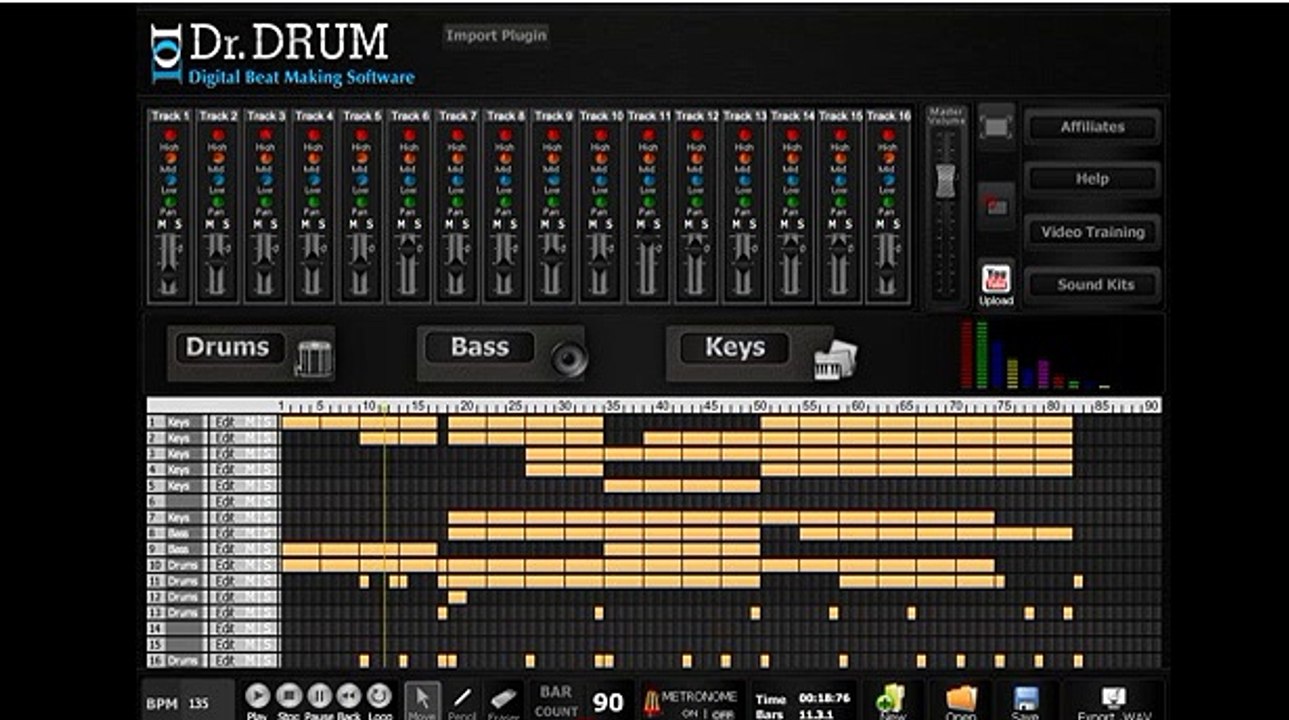Select the Move arrow tool
Viewport: 1289px width, 720px height.
[x=422, y=700]
